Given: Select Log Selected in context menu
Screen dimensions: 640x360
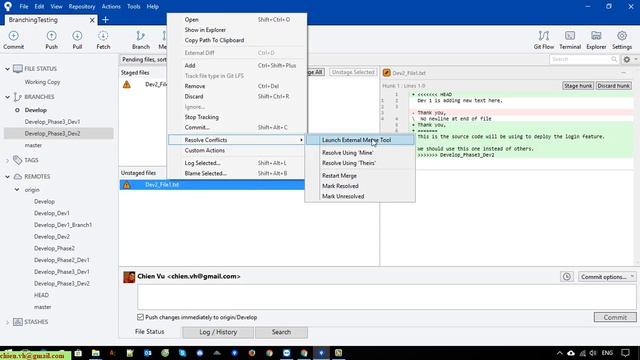Looking at the screenshot, I should point(237,163).
